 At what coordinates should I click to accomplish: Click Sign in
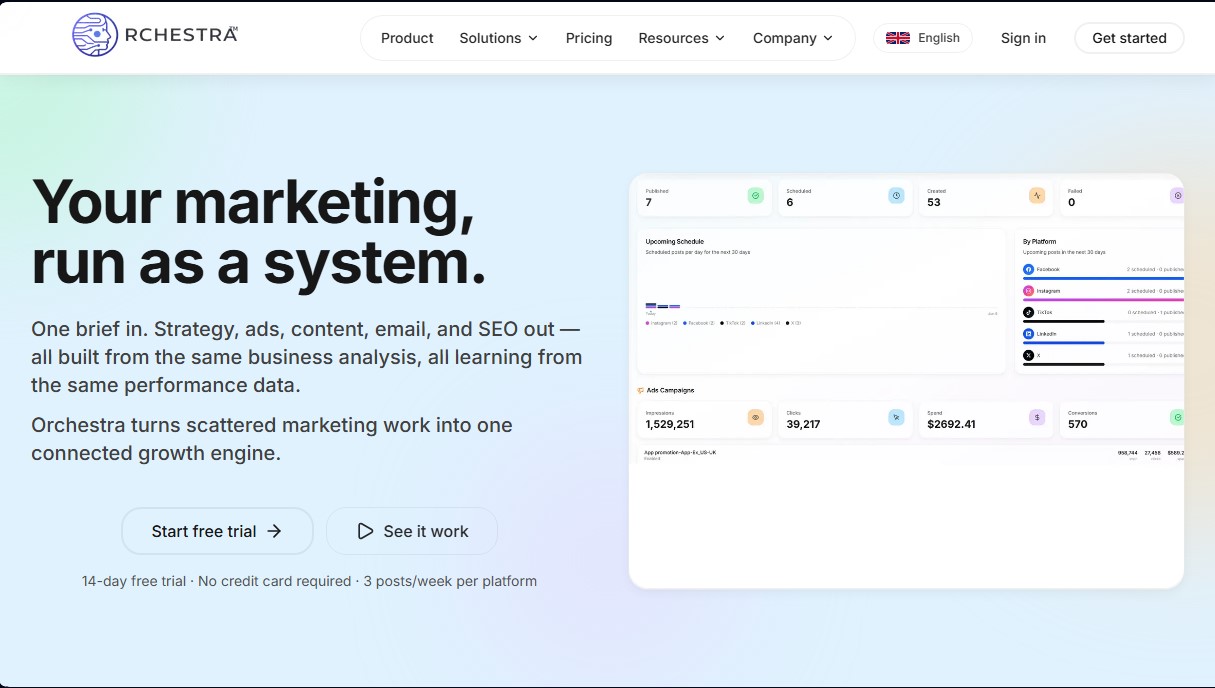pyautogui.click(x=1023, y=38)
